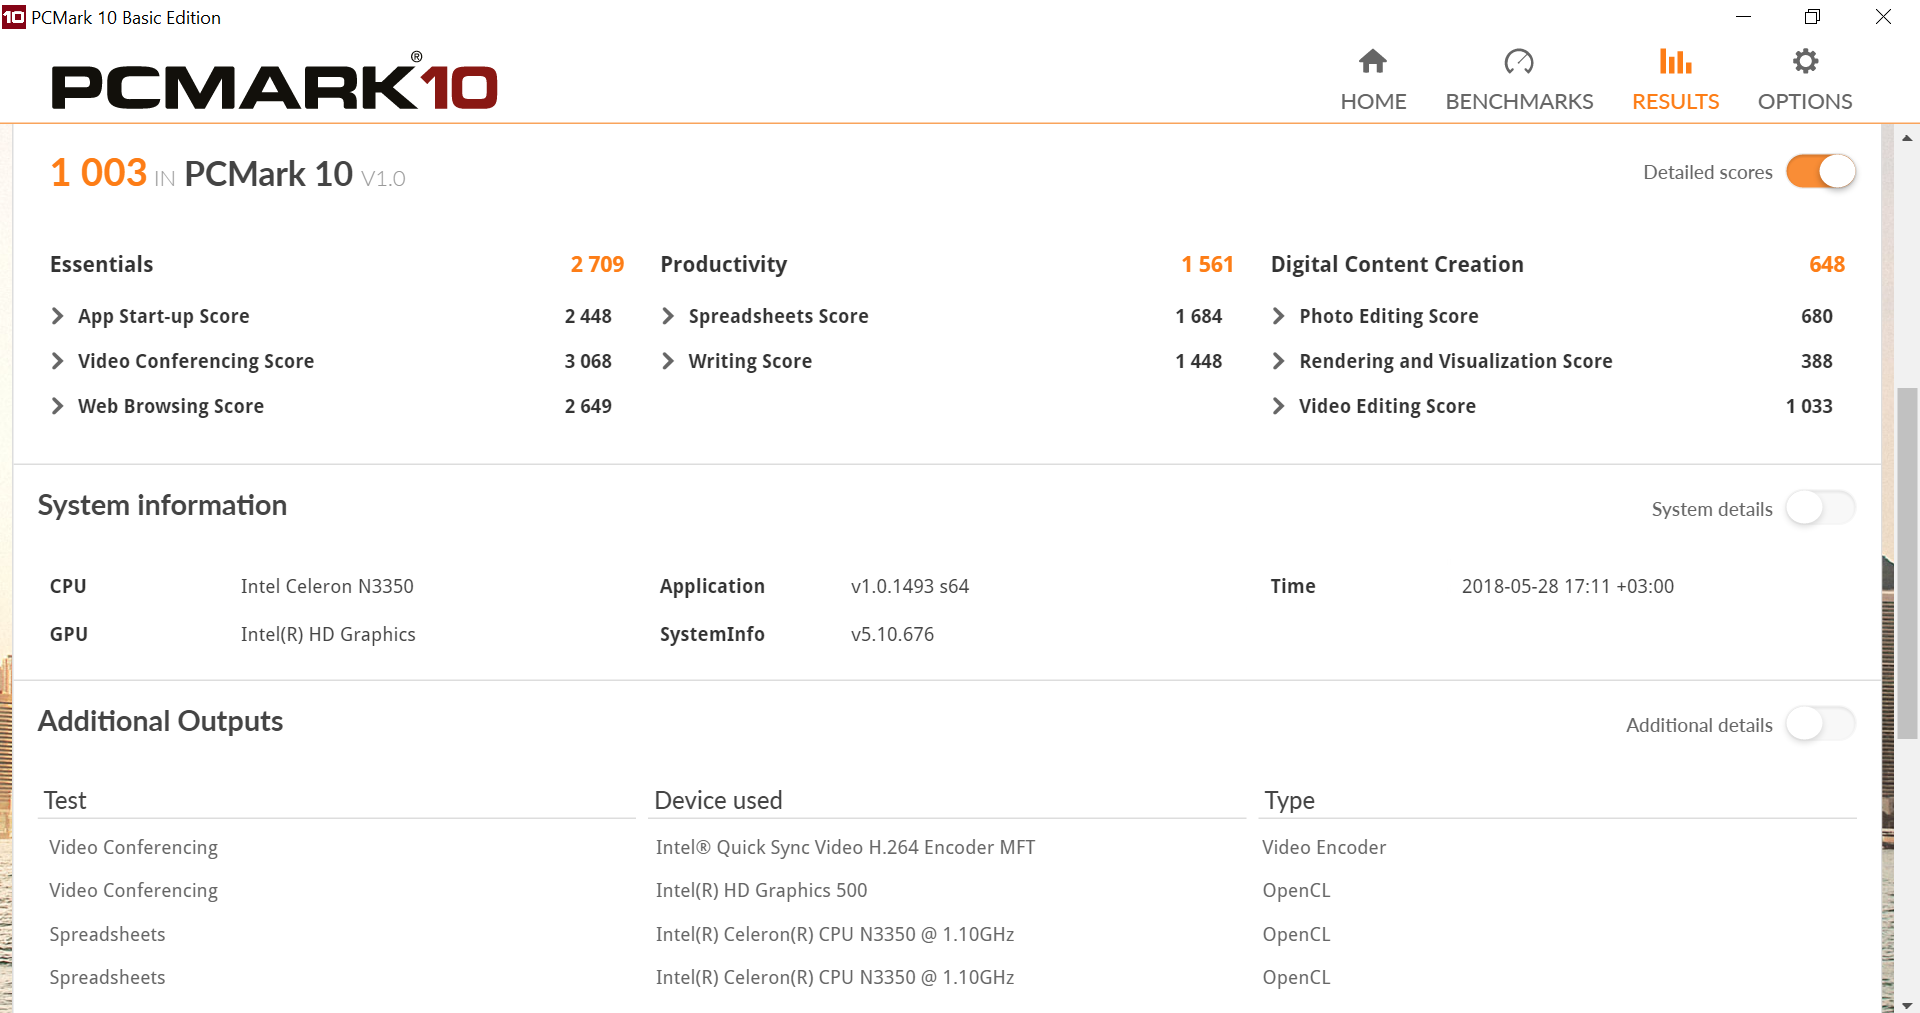Click the Device used column header
The image size is (1920, 1013).
point(718,800)
